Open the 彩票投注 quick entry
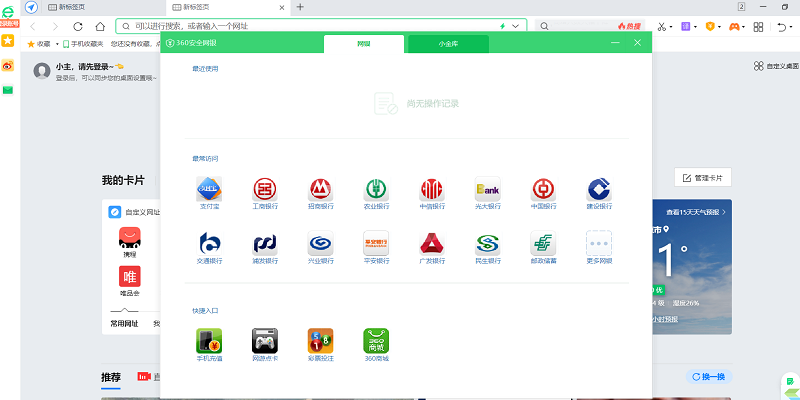 point(320,341)
